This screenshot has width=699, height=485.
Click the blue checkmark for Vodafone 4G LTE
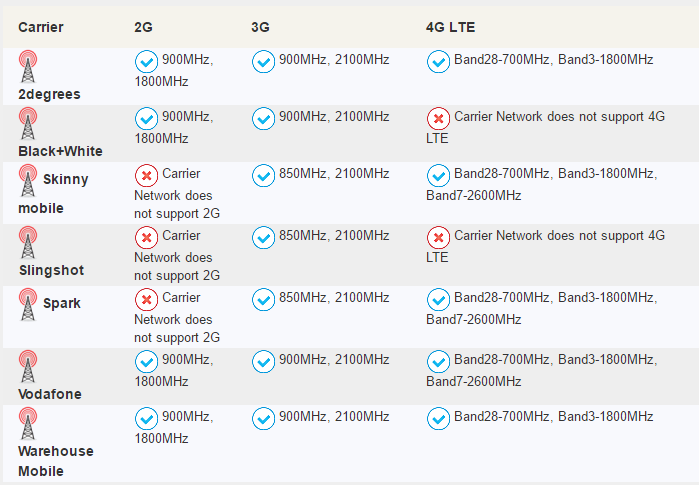pyautogui.click(x=438, y=362)
